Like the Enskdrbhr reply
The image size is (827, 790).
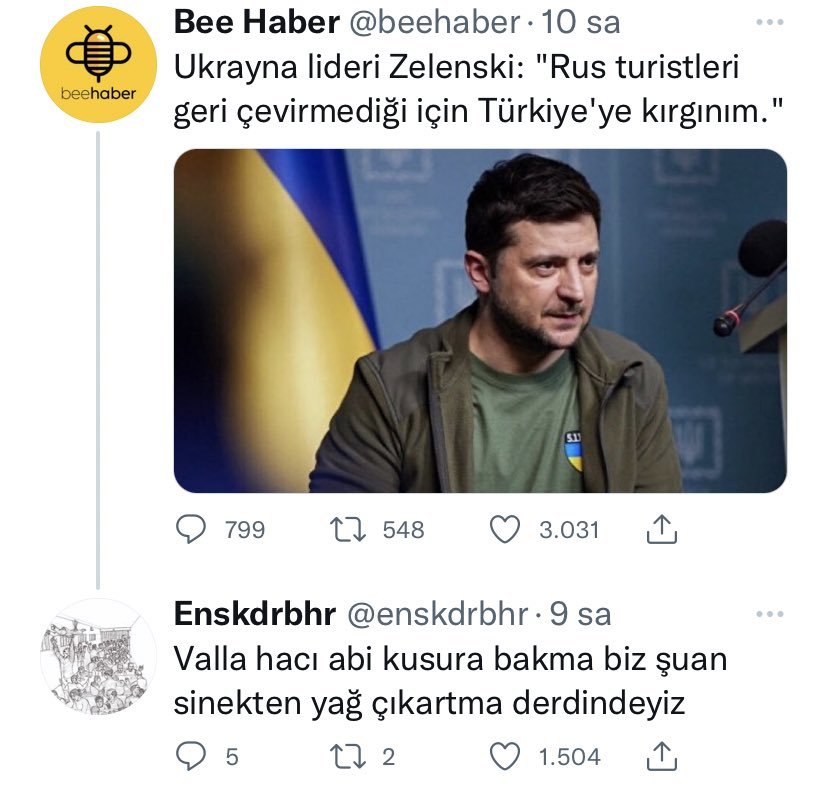tap(504, 757)
